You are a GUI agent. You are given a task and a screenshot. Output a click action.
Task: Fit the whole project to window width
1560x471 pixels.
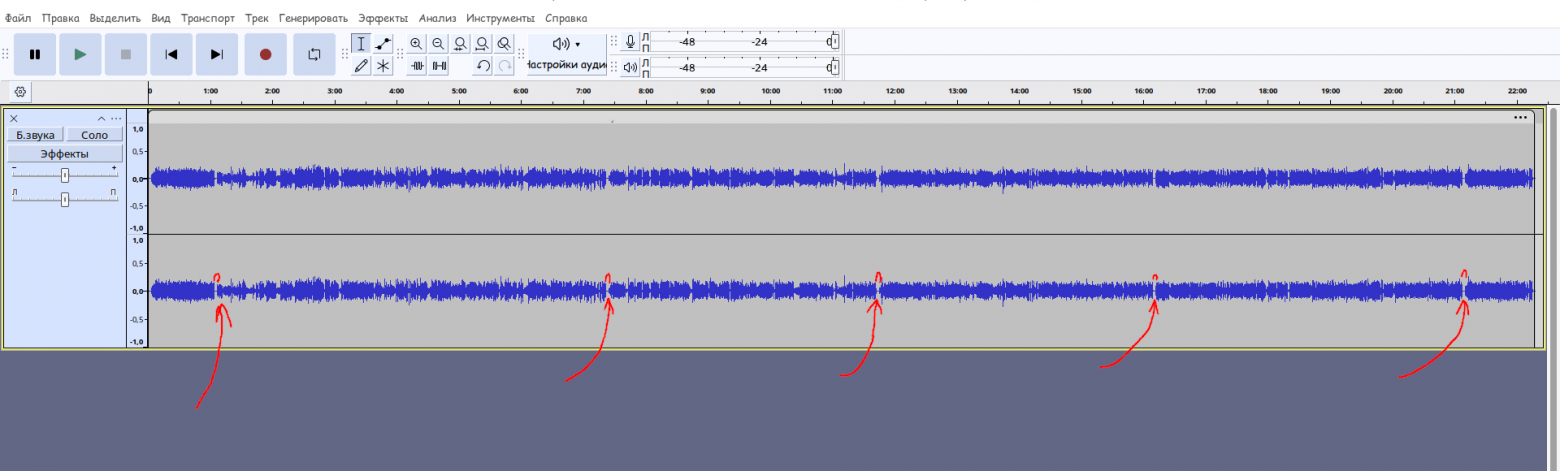482,44
